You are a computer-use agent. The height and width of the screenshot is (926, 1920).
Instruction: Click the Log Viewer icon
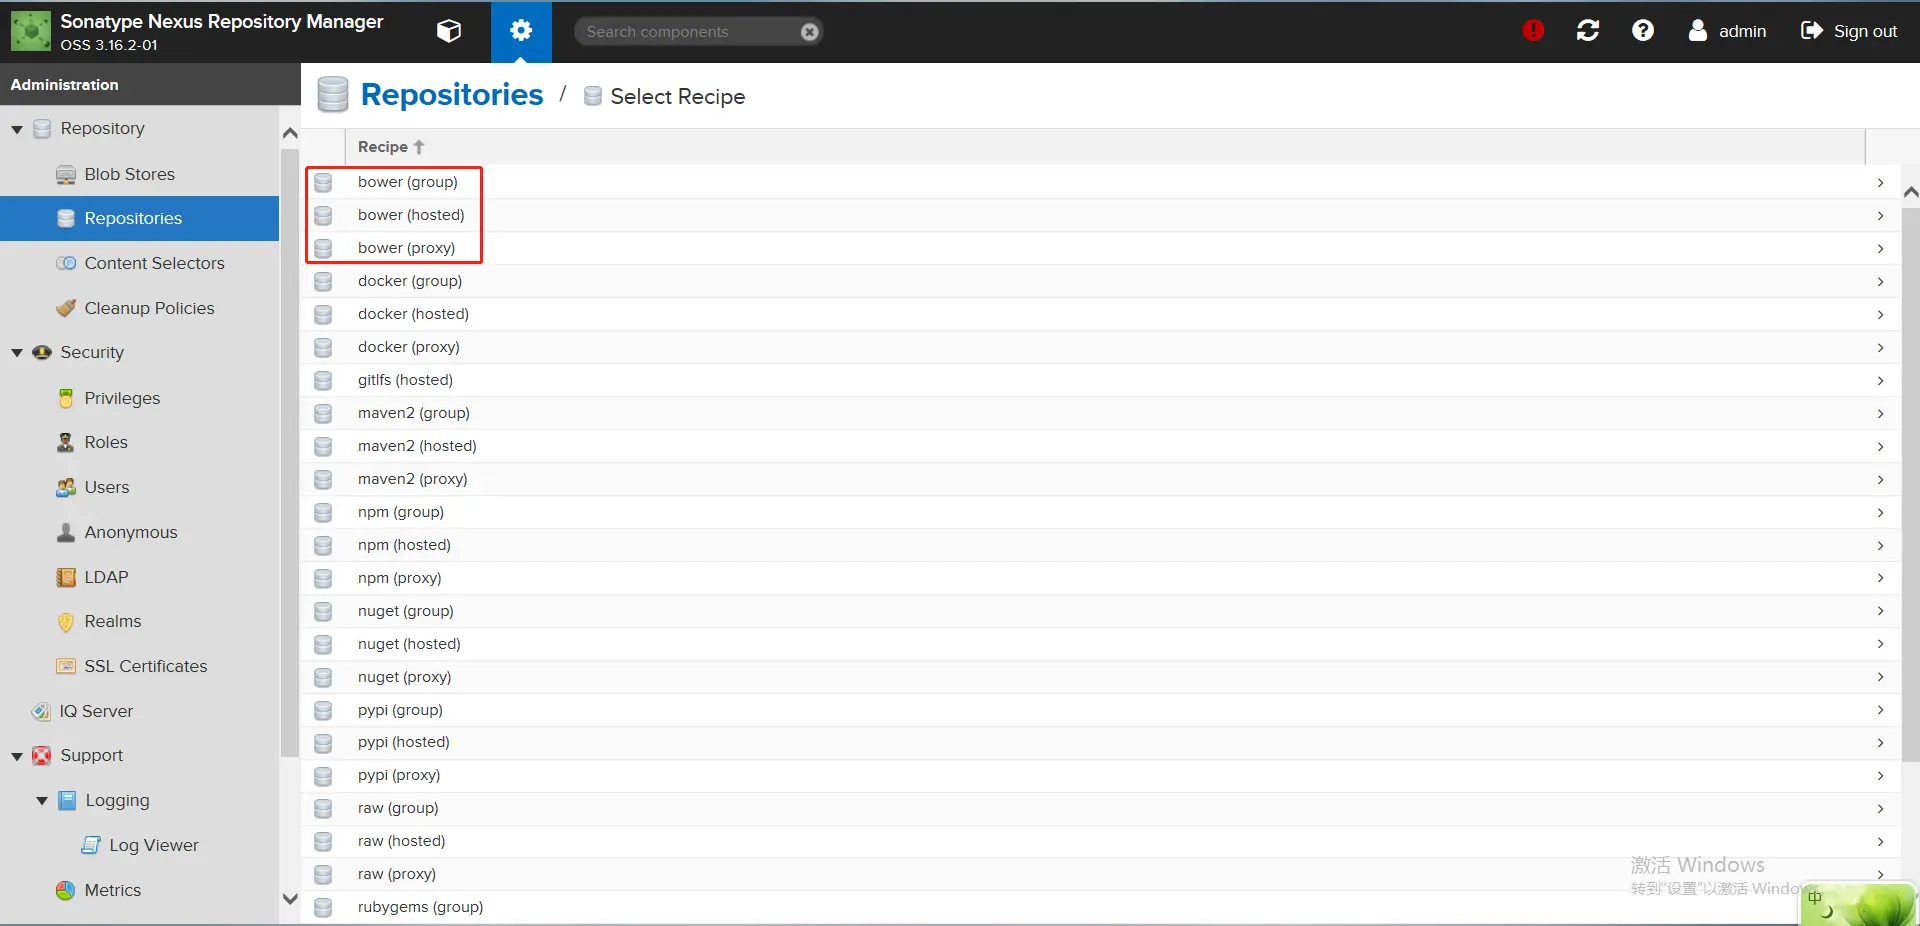[91, 845]
